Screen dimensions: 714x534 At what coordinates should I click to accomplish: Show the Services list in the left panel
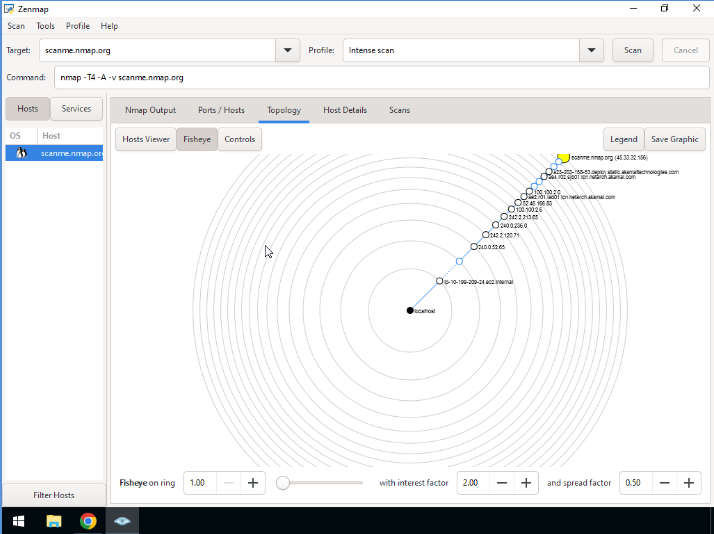[x=76, y=109]
